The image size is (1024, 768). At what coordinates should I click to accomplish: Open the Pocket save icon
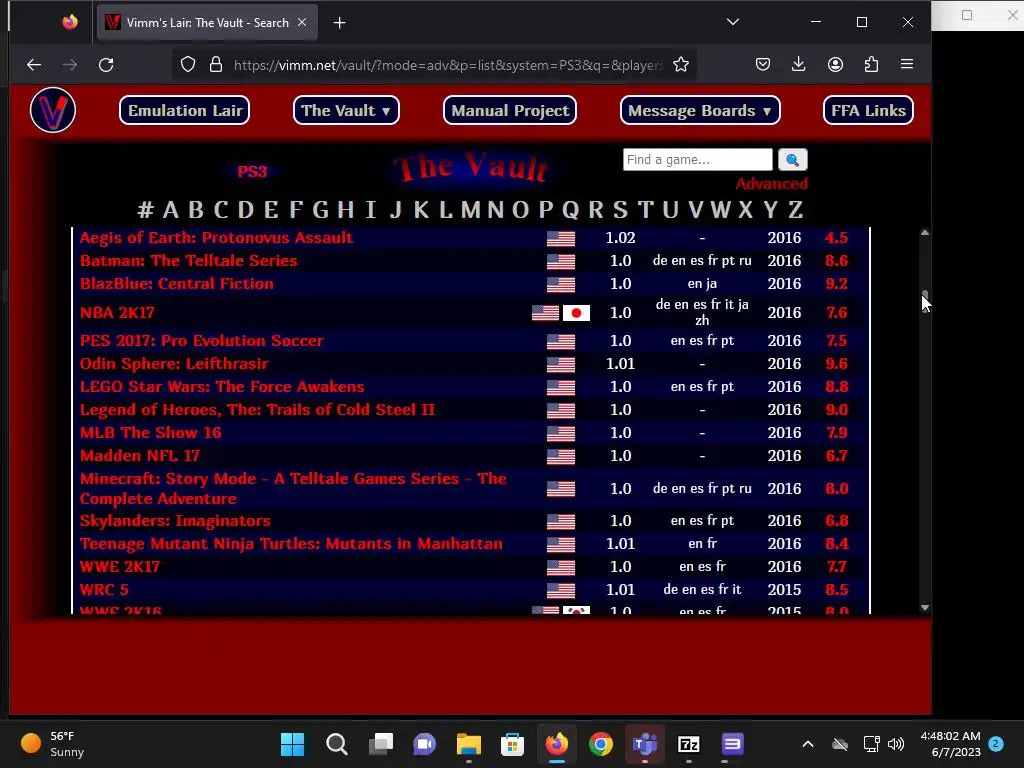tap(763, 65)
